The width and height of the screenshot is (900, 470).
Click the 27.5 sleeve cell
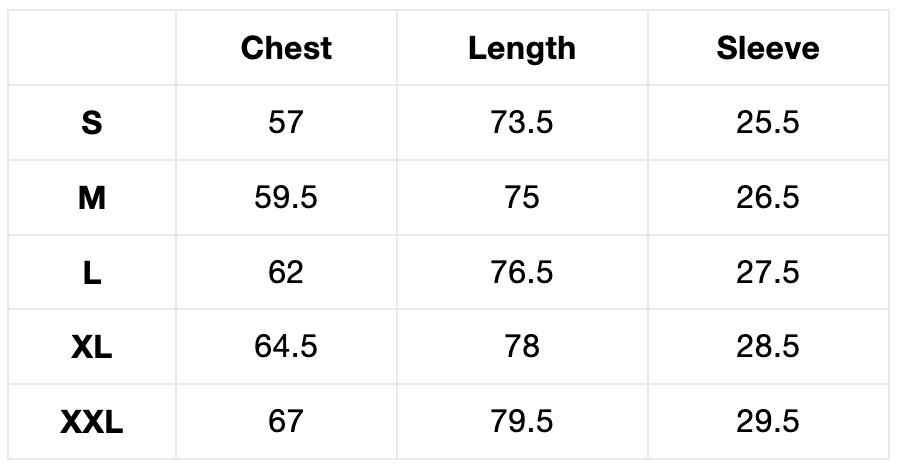(x=767, y=273)
